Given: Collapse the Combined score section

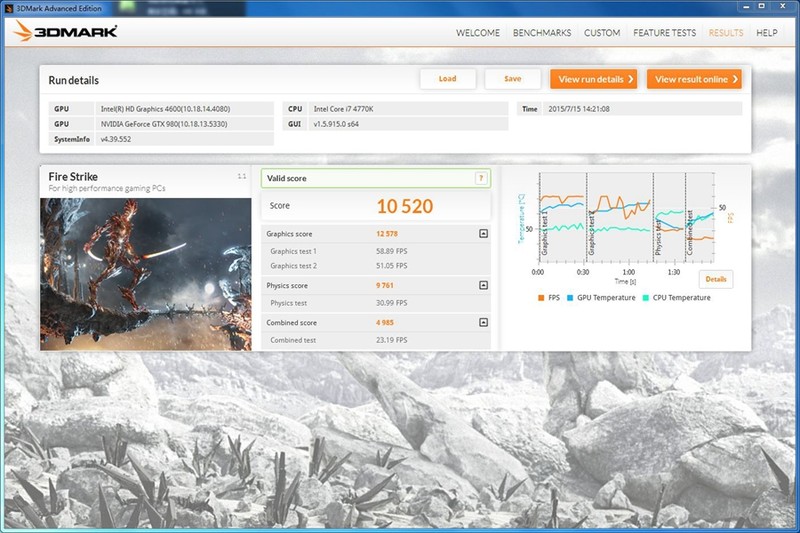Looking at the screenshot, I should point(483,322).
